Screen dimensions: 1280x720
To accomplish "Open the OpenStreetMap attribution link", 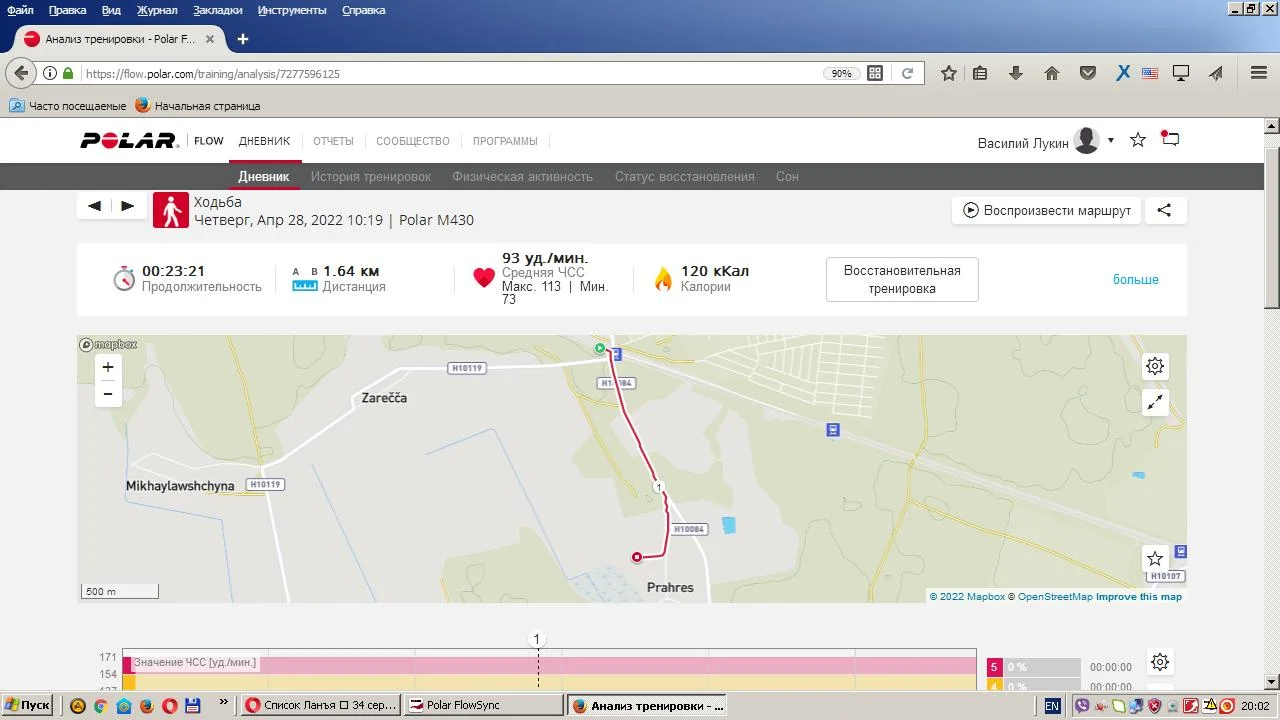I will pos(1055,597).
